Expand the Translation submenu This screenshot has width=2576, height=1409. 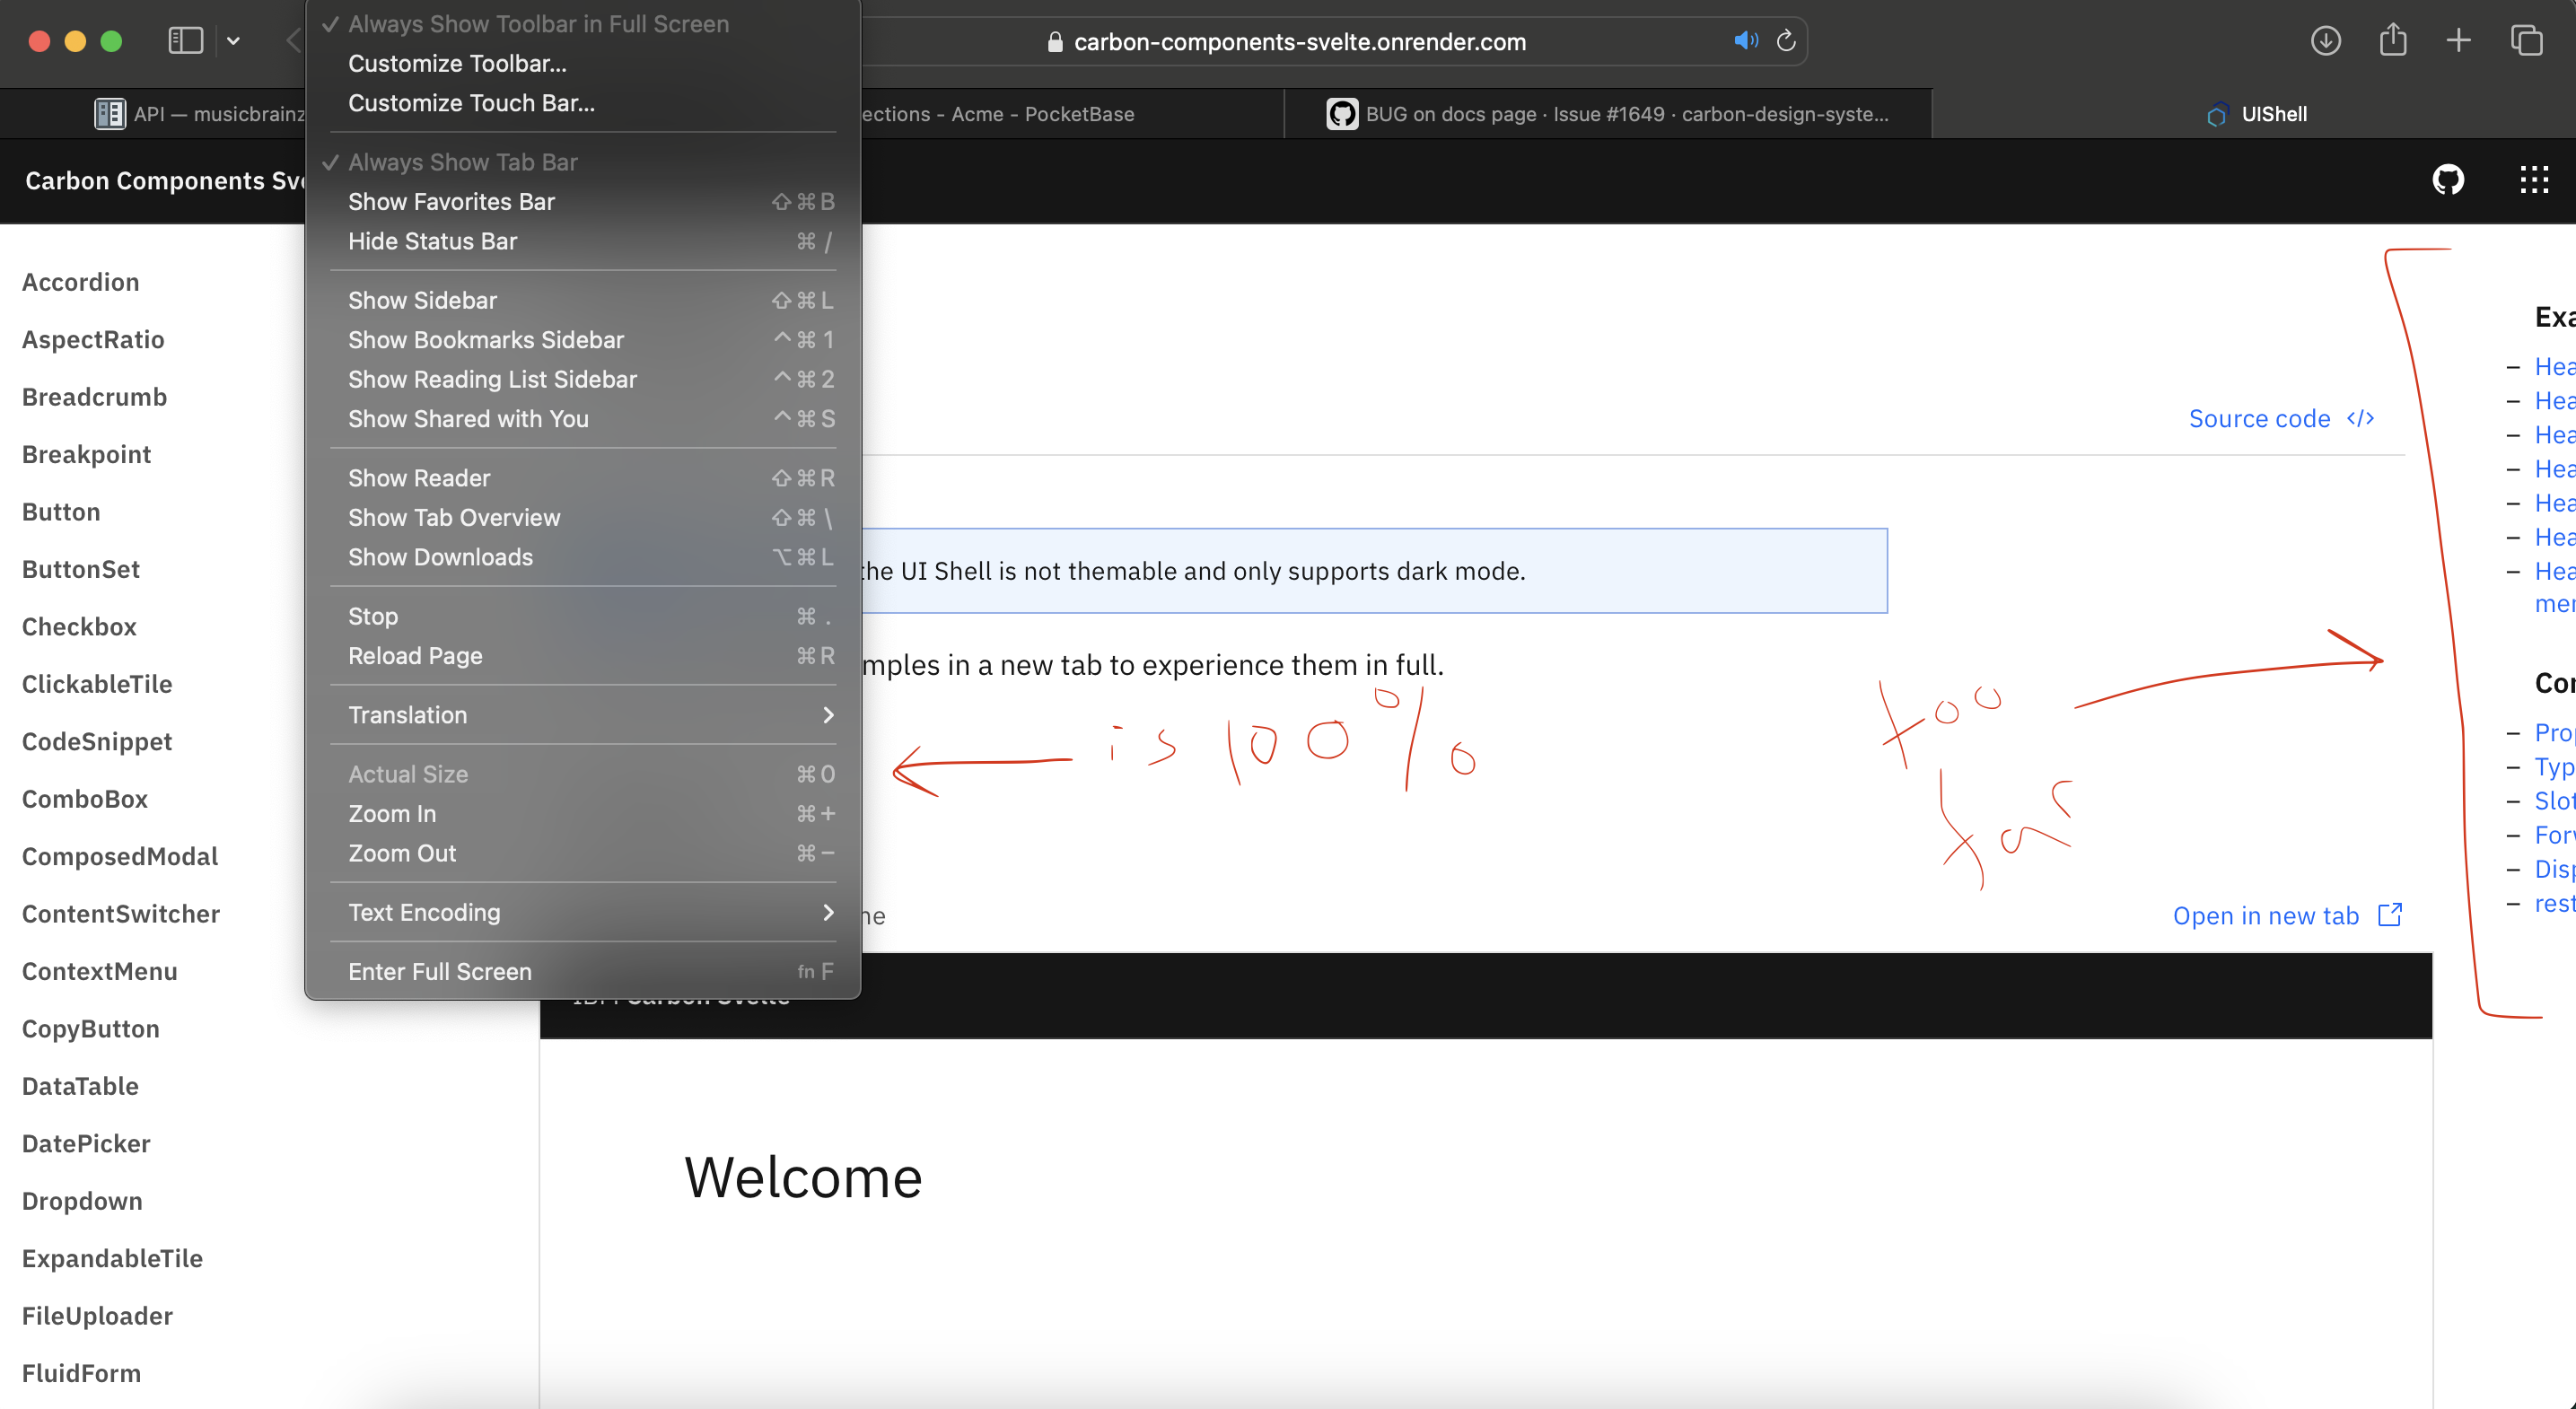pos(582,715)
